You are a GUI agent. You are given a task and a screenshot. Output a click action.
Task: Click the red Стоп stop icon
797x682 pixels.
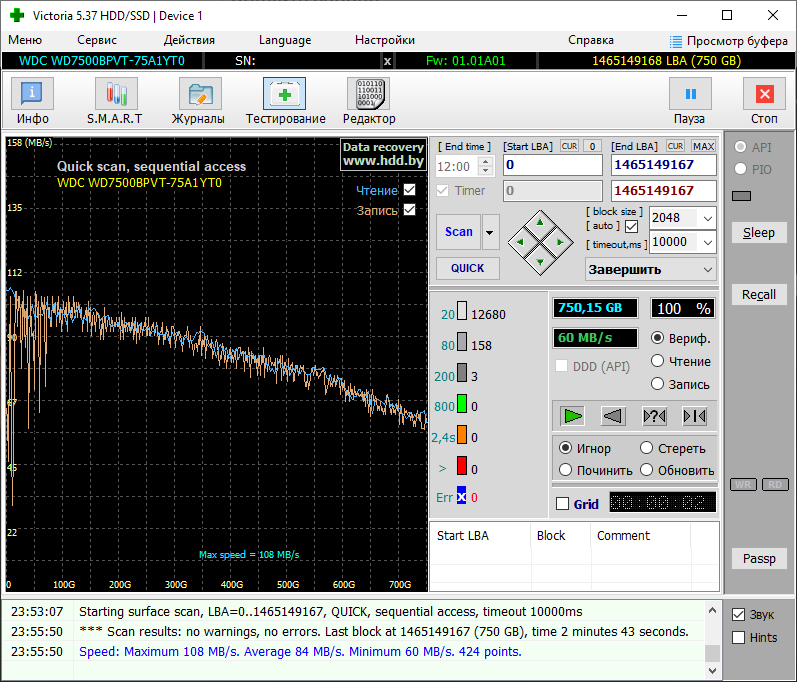(764, 95)
